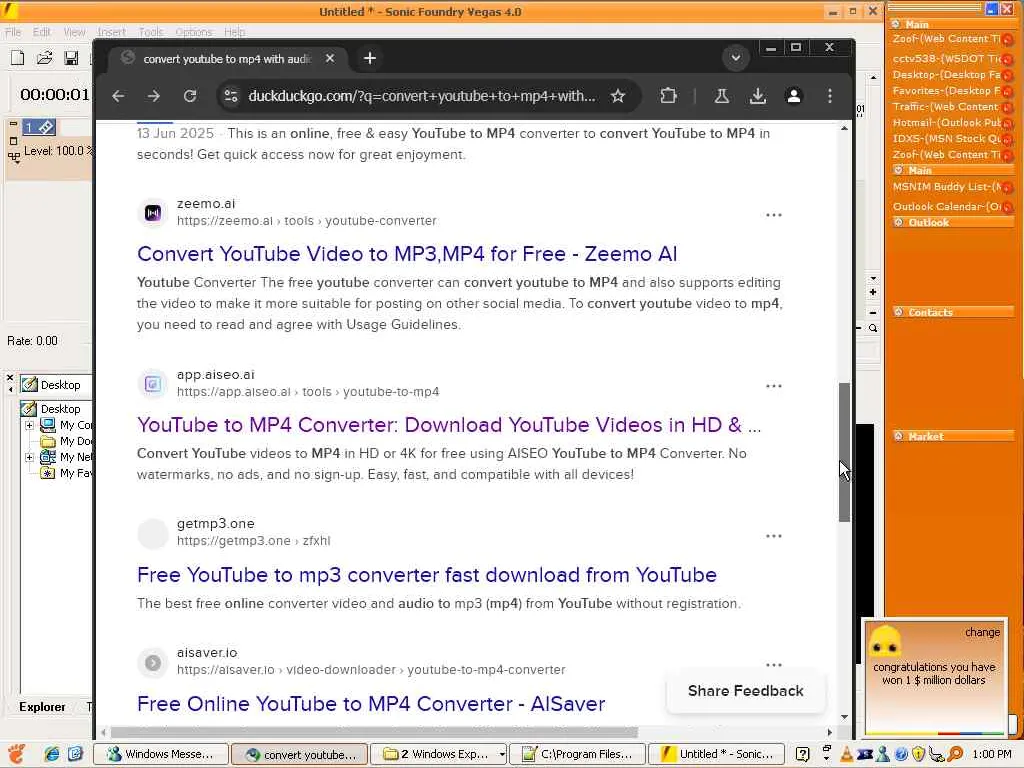Select MSNIM Buddy List item in sidebar
Image resolution: width=1024 pixels, height=768 pixels.
(x=947, y=187)
